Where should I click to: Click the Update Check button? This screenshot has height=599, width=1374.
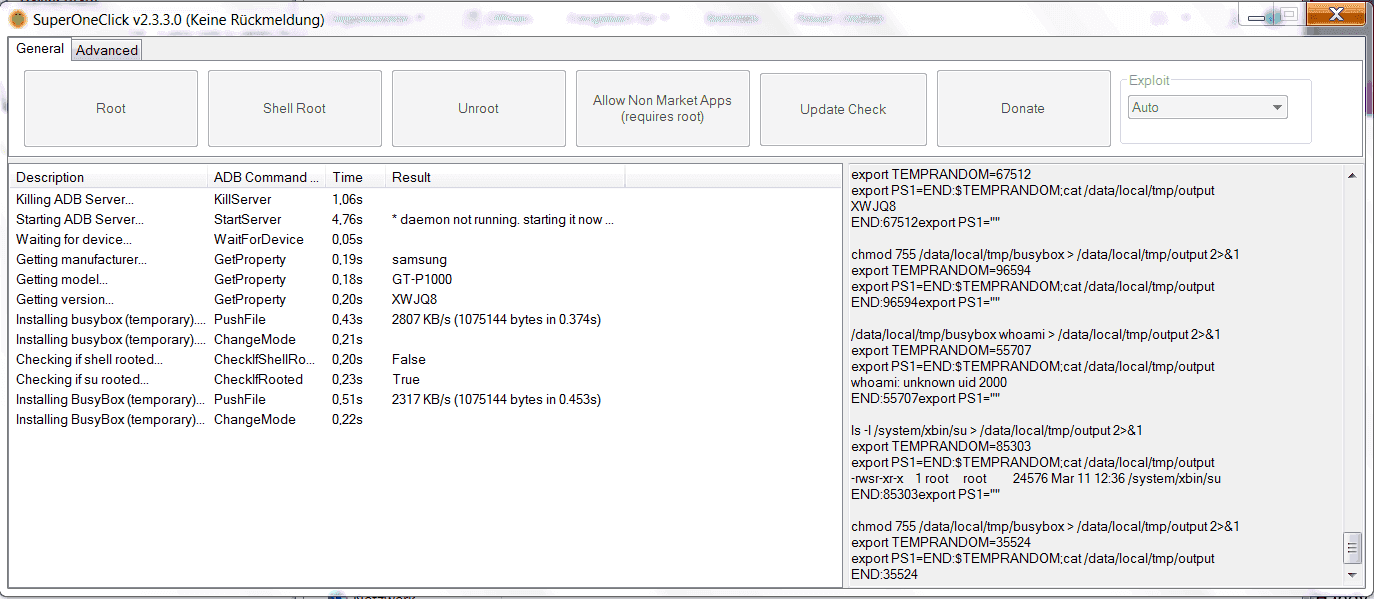(843, 108)
